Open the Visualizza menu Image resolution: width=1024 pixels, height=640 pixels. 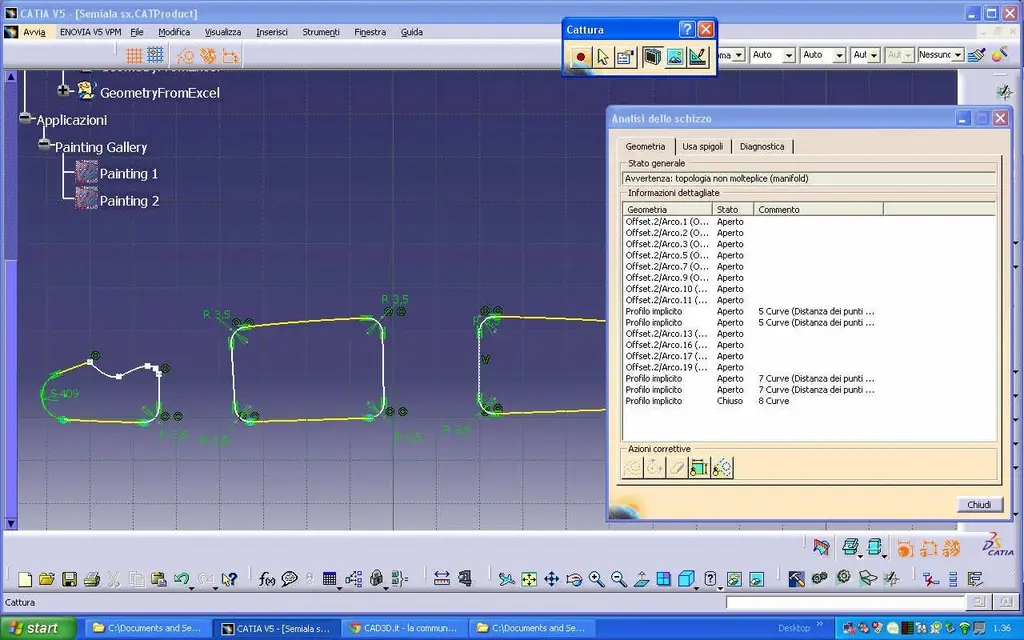223,32
